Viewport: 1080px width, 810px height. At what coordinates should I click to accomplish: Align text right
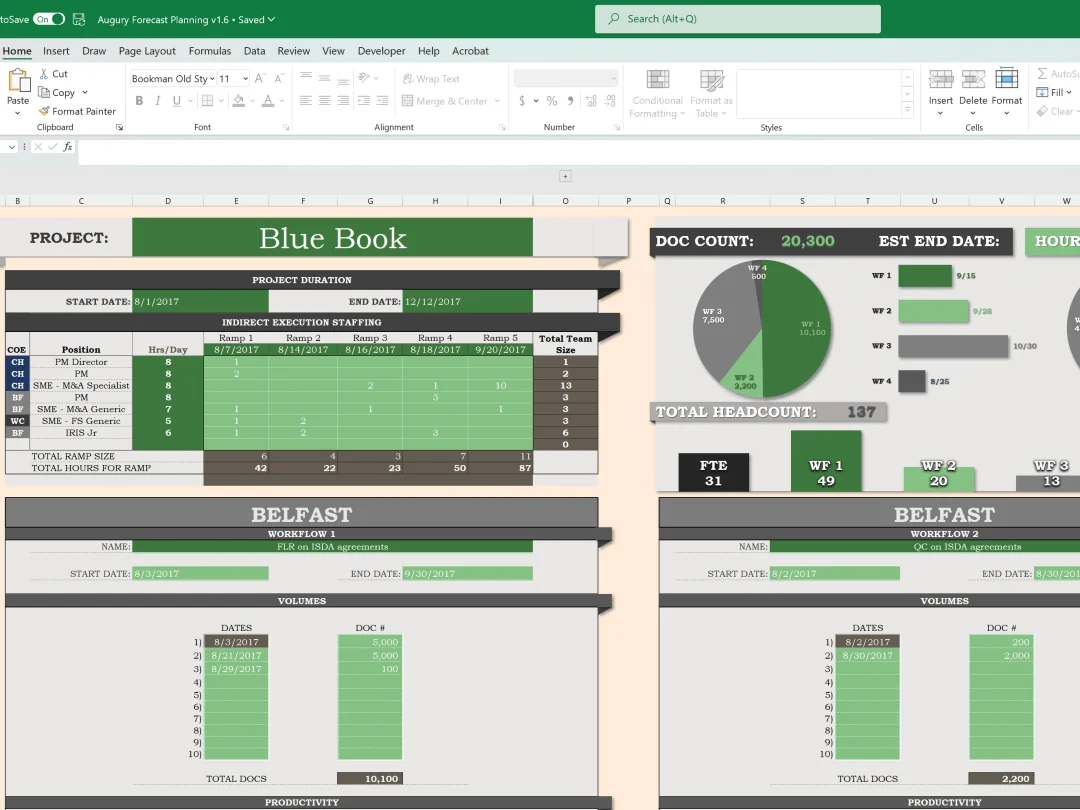343,101
